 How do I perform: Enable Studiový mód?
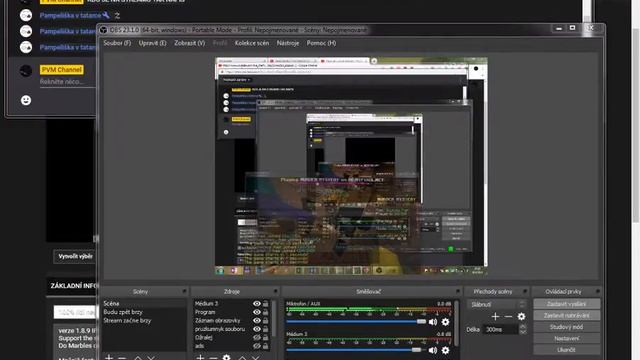tap(567, 327)
